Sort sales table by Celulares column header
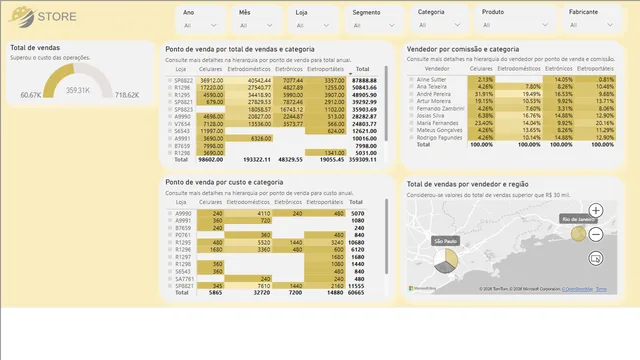The width and height of the screenshot is (640, 360). point(210,69)
